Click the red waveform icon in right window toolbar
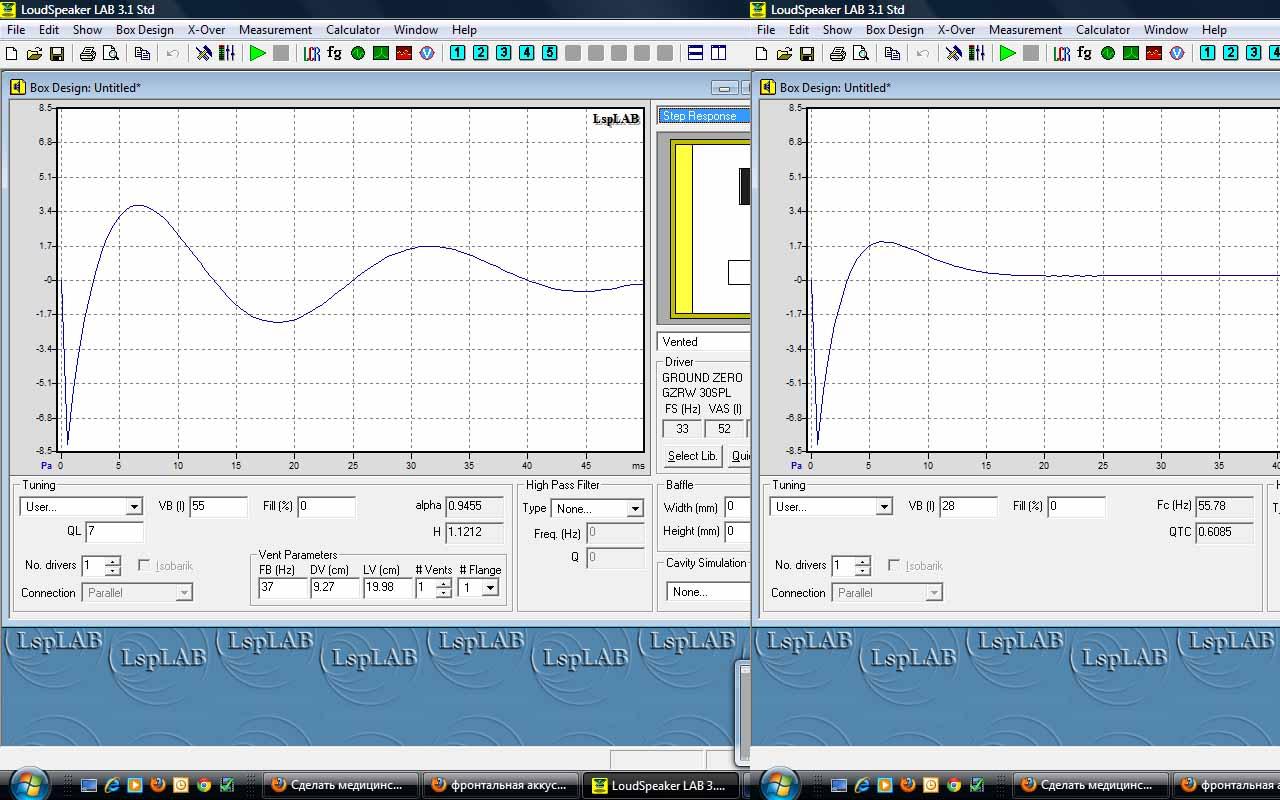This screenshot has width=1280, height=800. pos(1154,53)
